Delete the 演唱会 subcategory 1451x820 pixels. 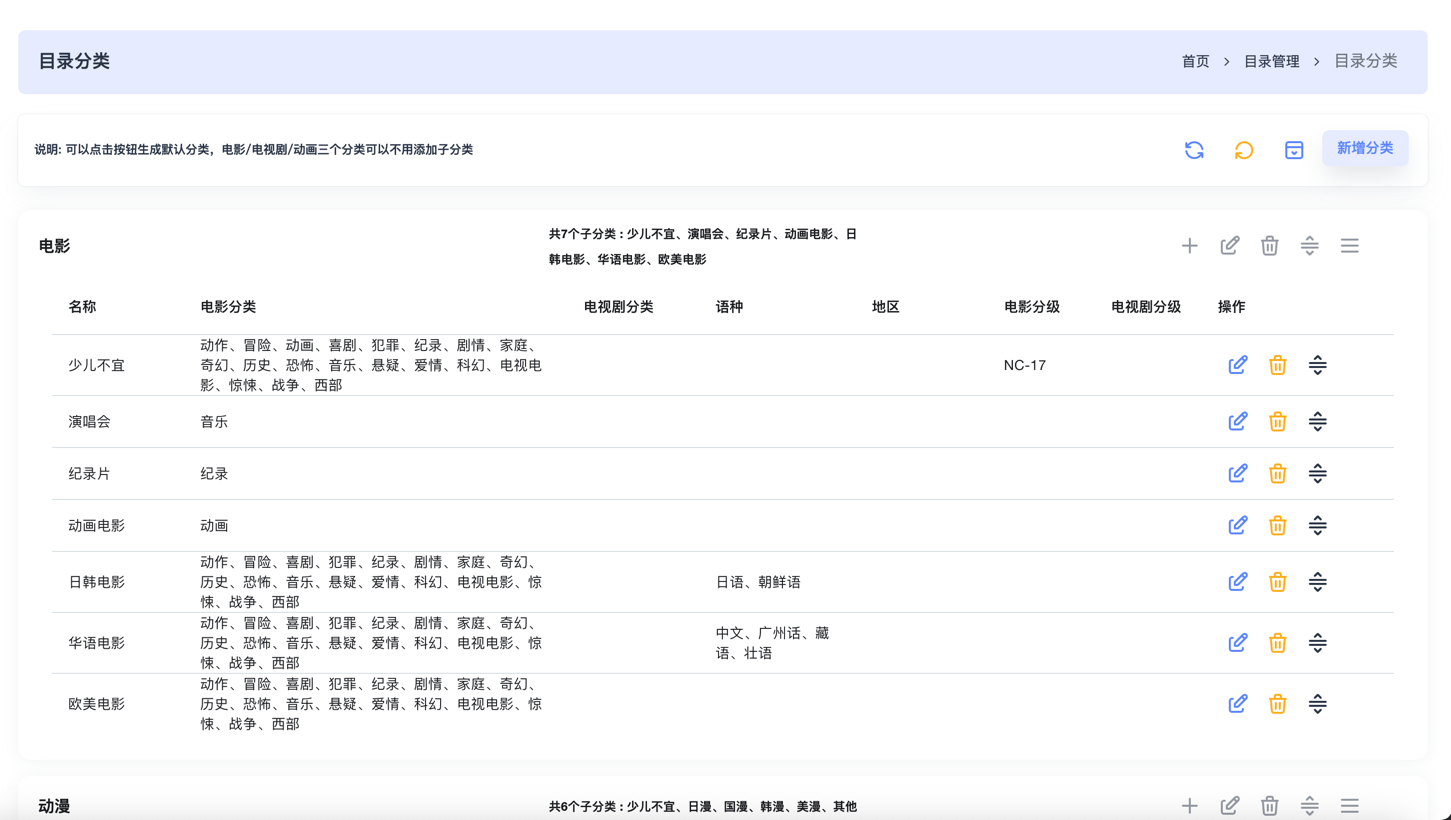pos(1277,422)
